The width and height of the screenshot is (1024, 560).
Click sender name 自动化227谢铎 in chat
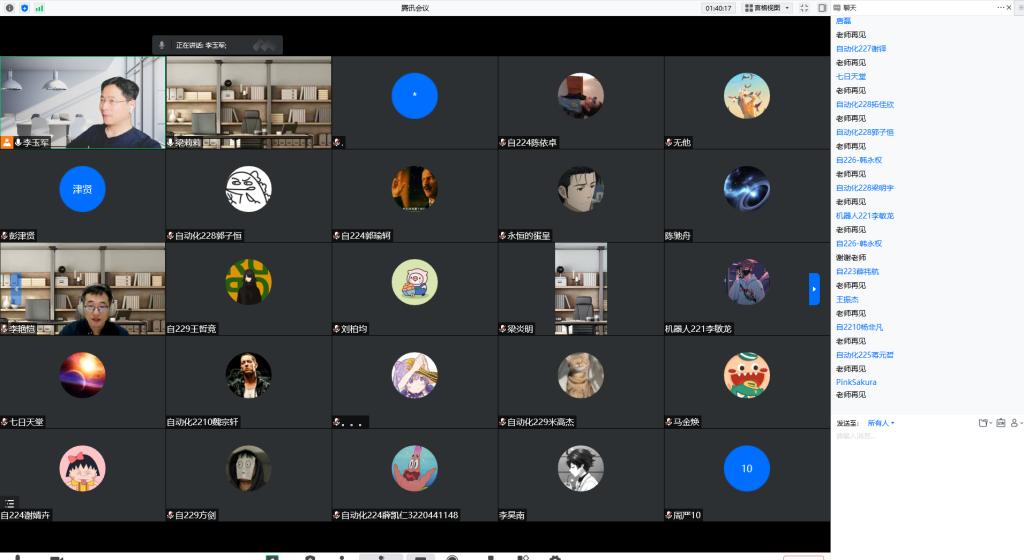click(x=861, y=48)
